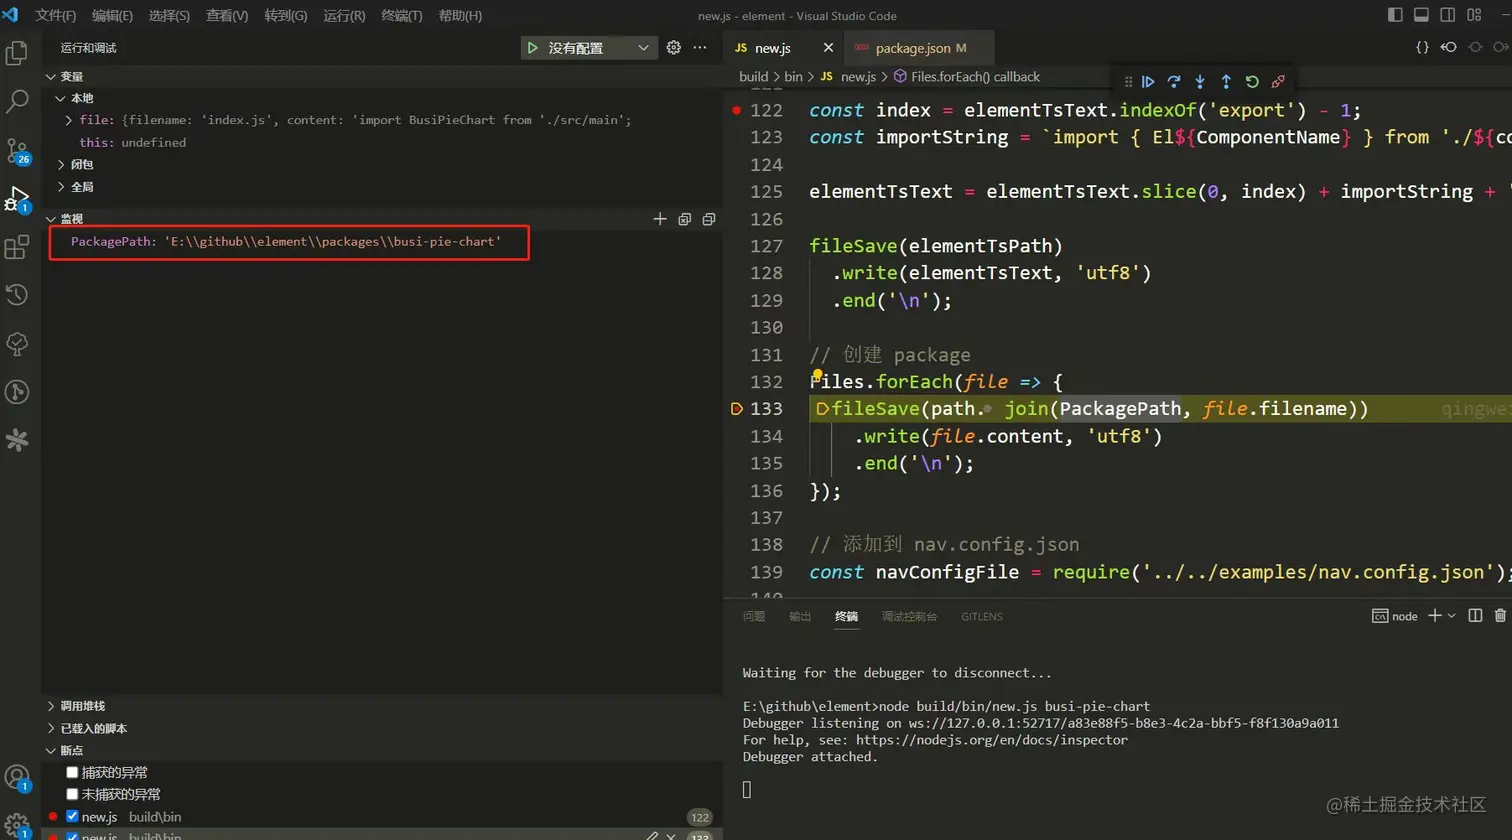Open launch.json via debug config gear
Image resolution: width=1512 pixels, height=840 pixels.
click(x=674, y=48)
